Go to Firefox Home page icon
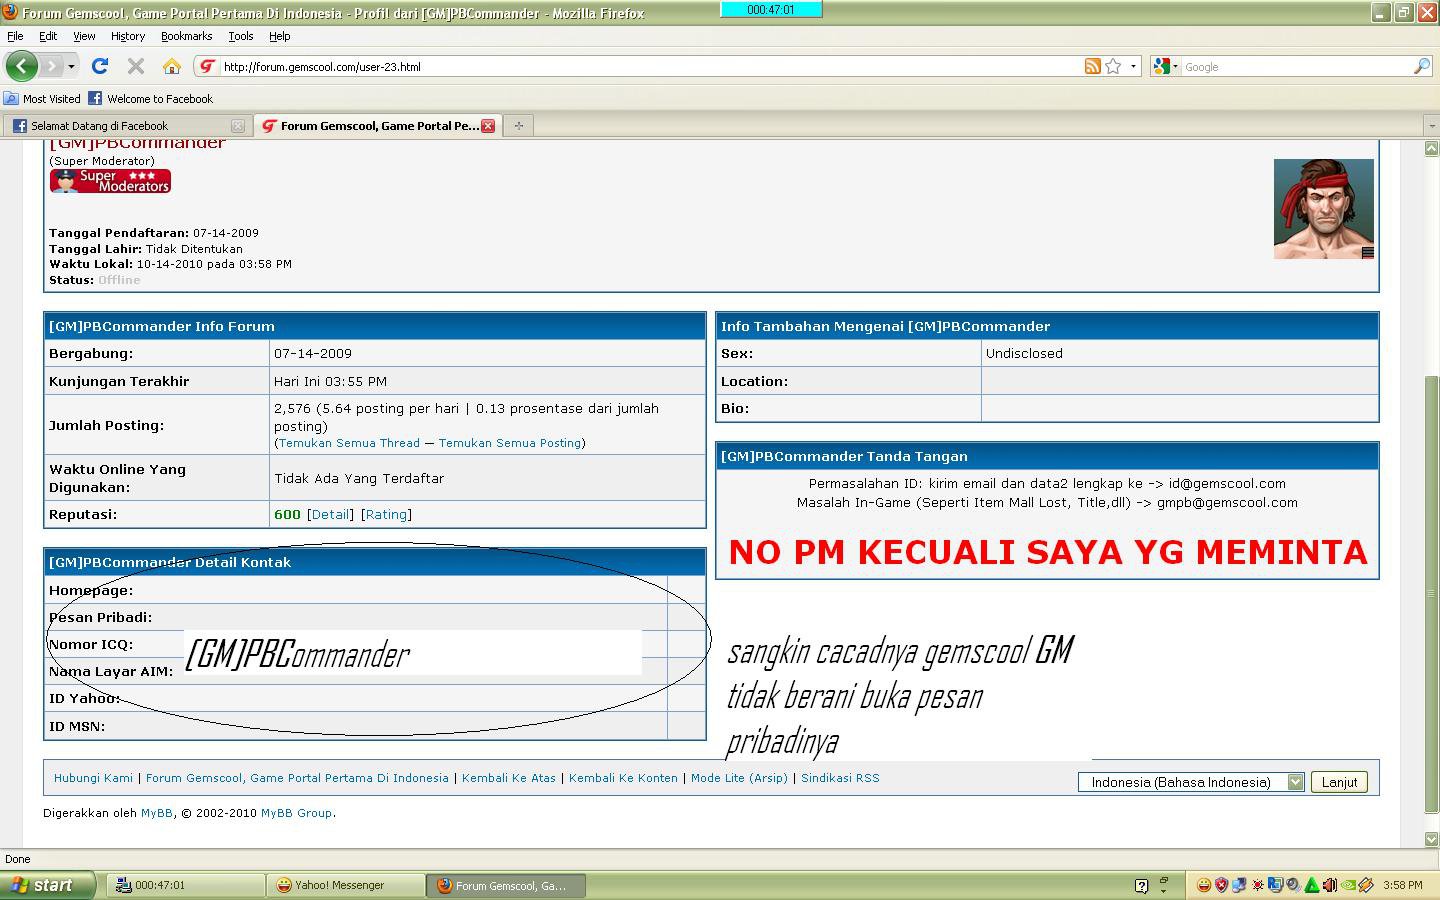The height and width of the screenshot is (900, 1440). [172, 66]
